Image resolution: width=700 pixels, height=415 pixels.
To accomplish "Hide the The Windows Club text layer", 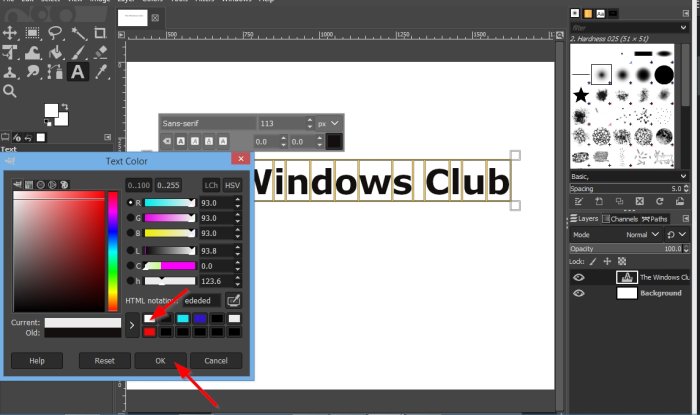I will coord(579,278).
